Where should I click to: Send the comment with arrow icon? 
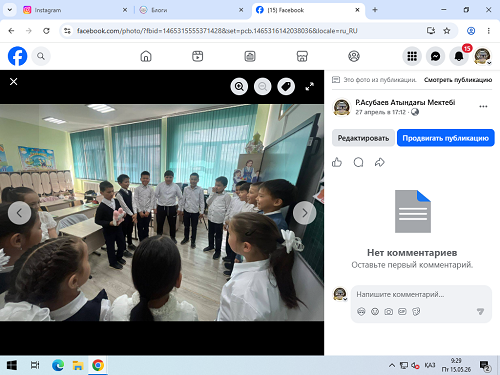pos(480,312)
